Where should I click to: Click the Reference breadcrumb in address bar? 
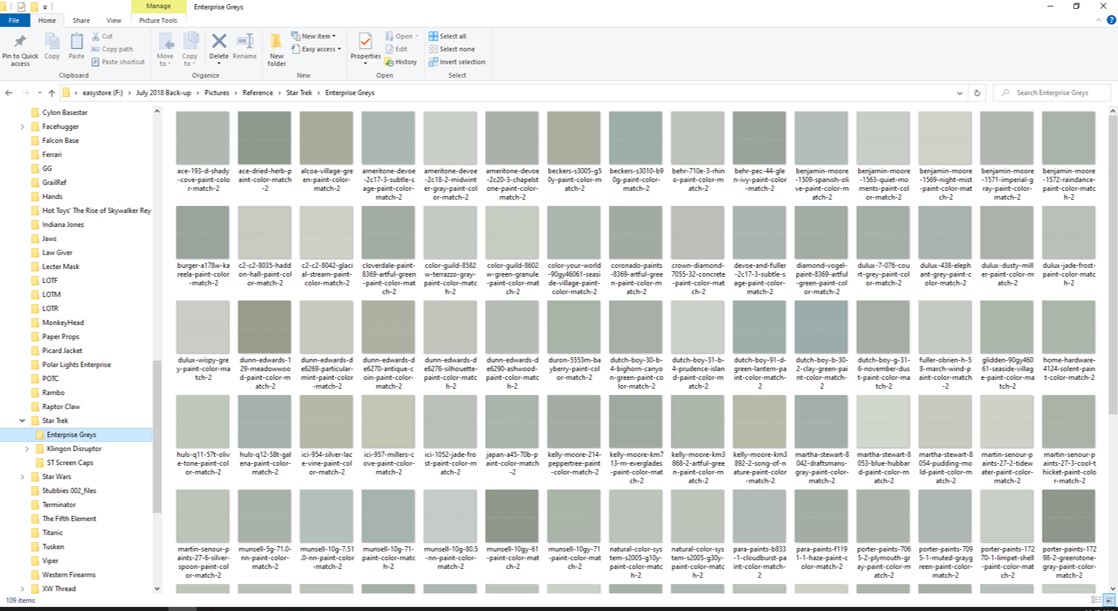(257, 93)
